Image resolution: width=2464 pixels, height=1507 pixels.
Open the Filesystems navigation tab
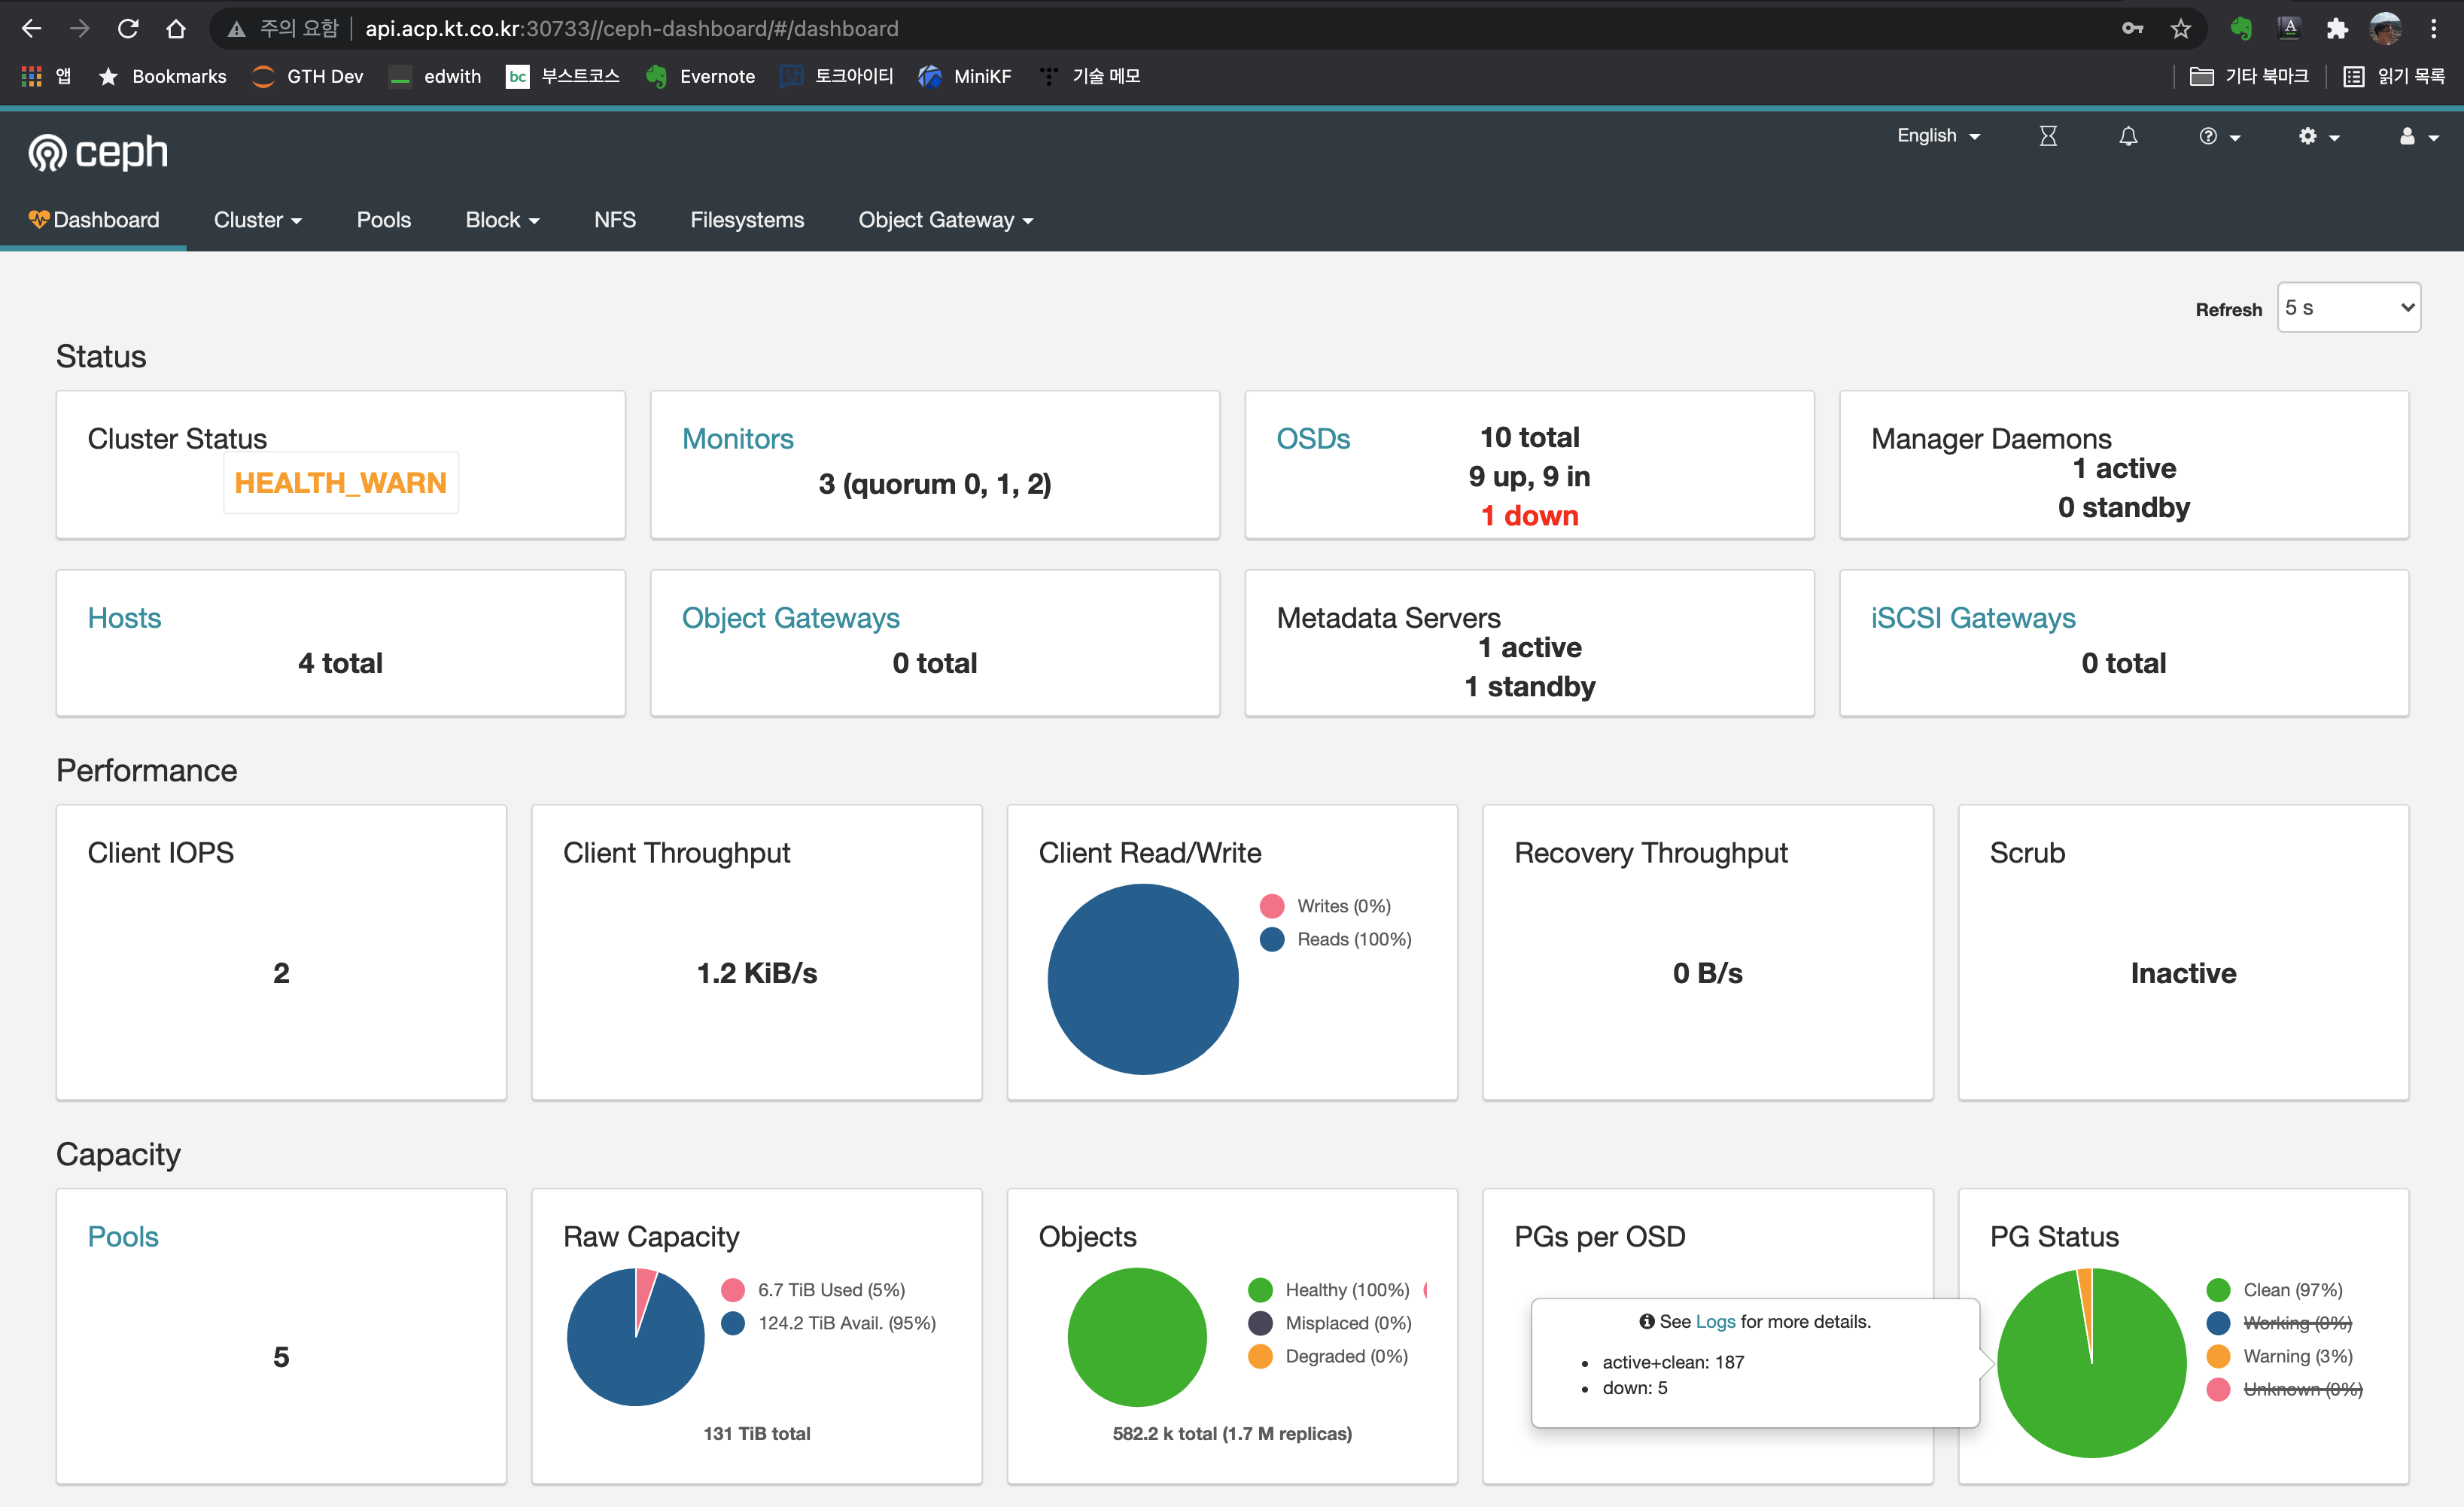tap(747, 220)
